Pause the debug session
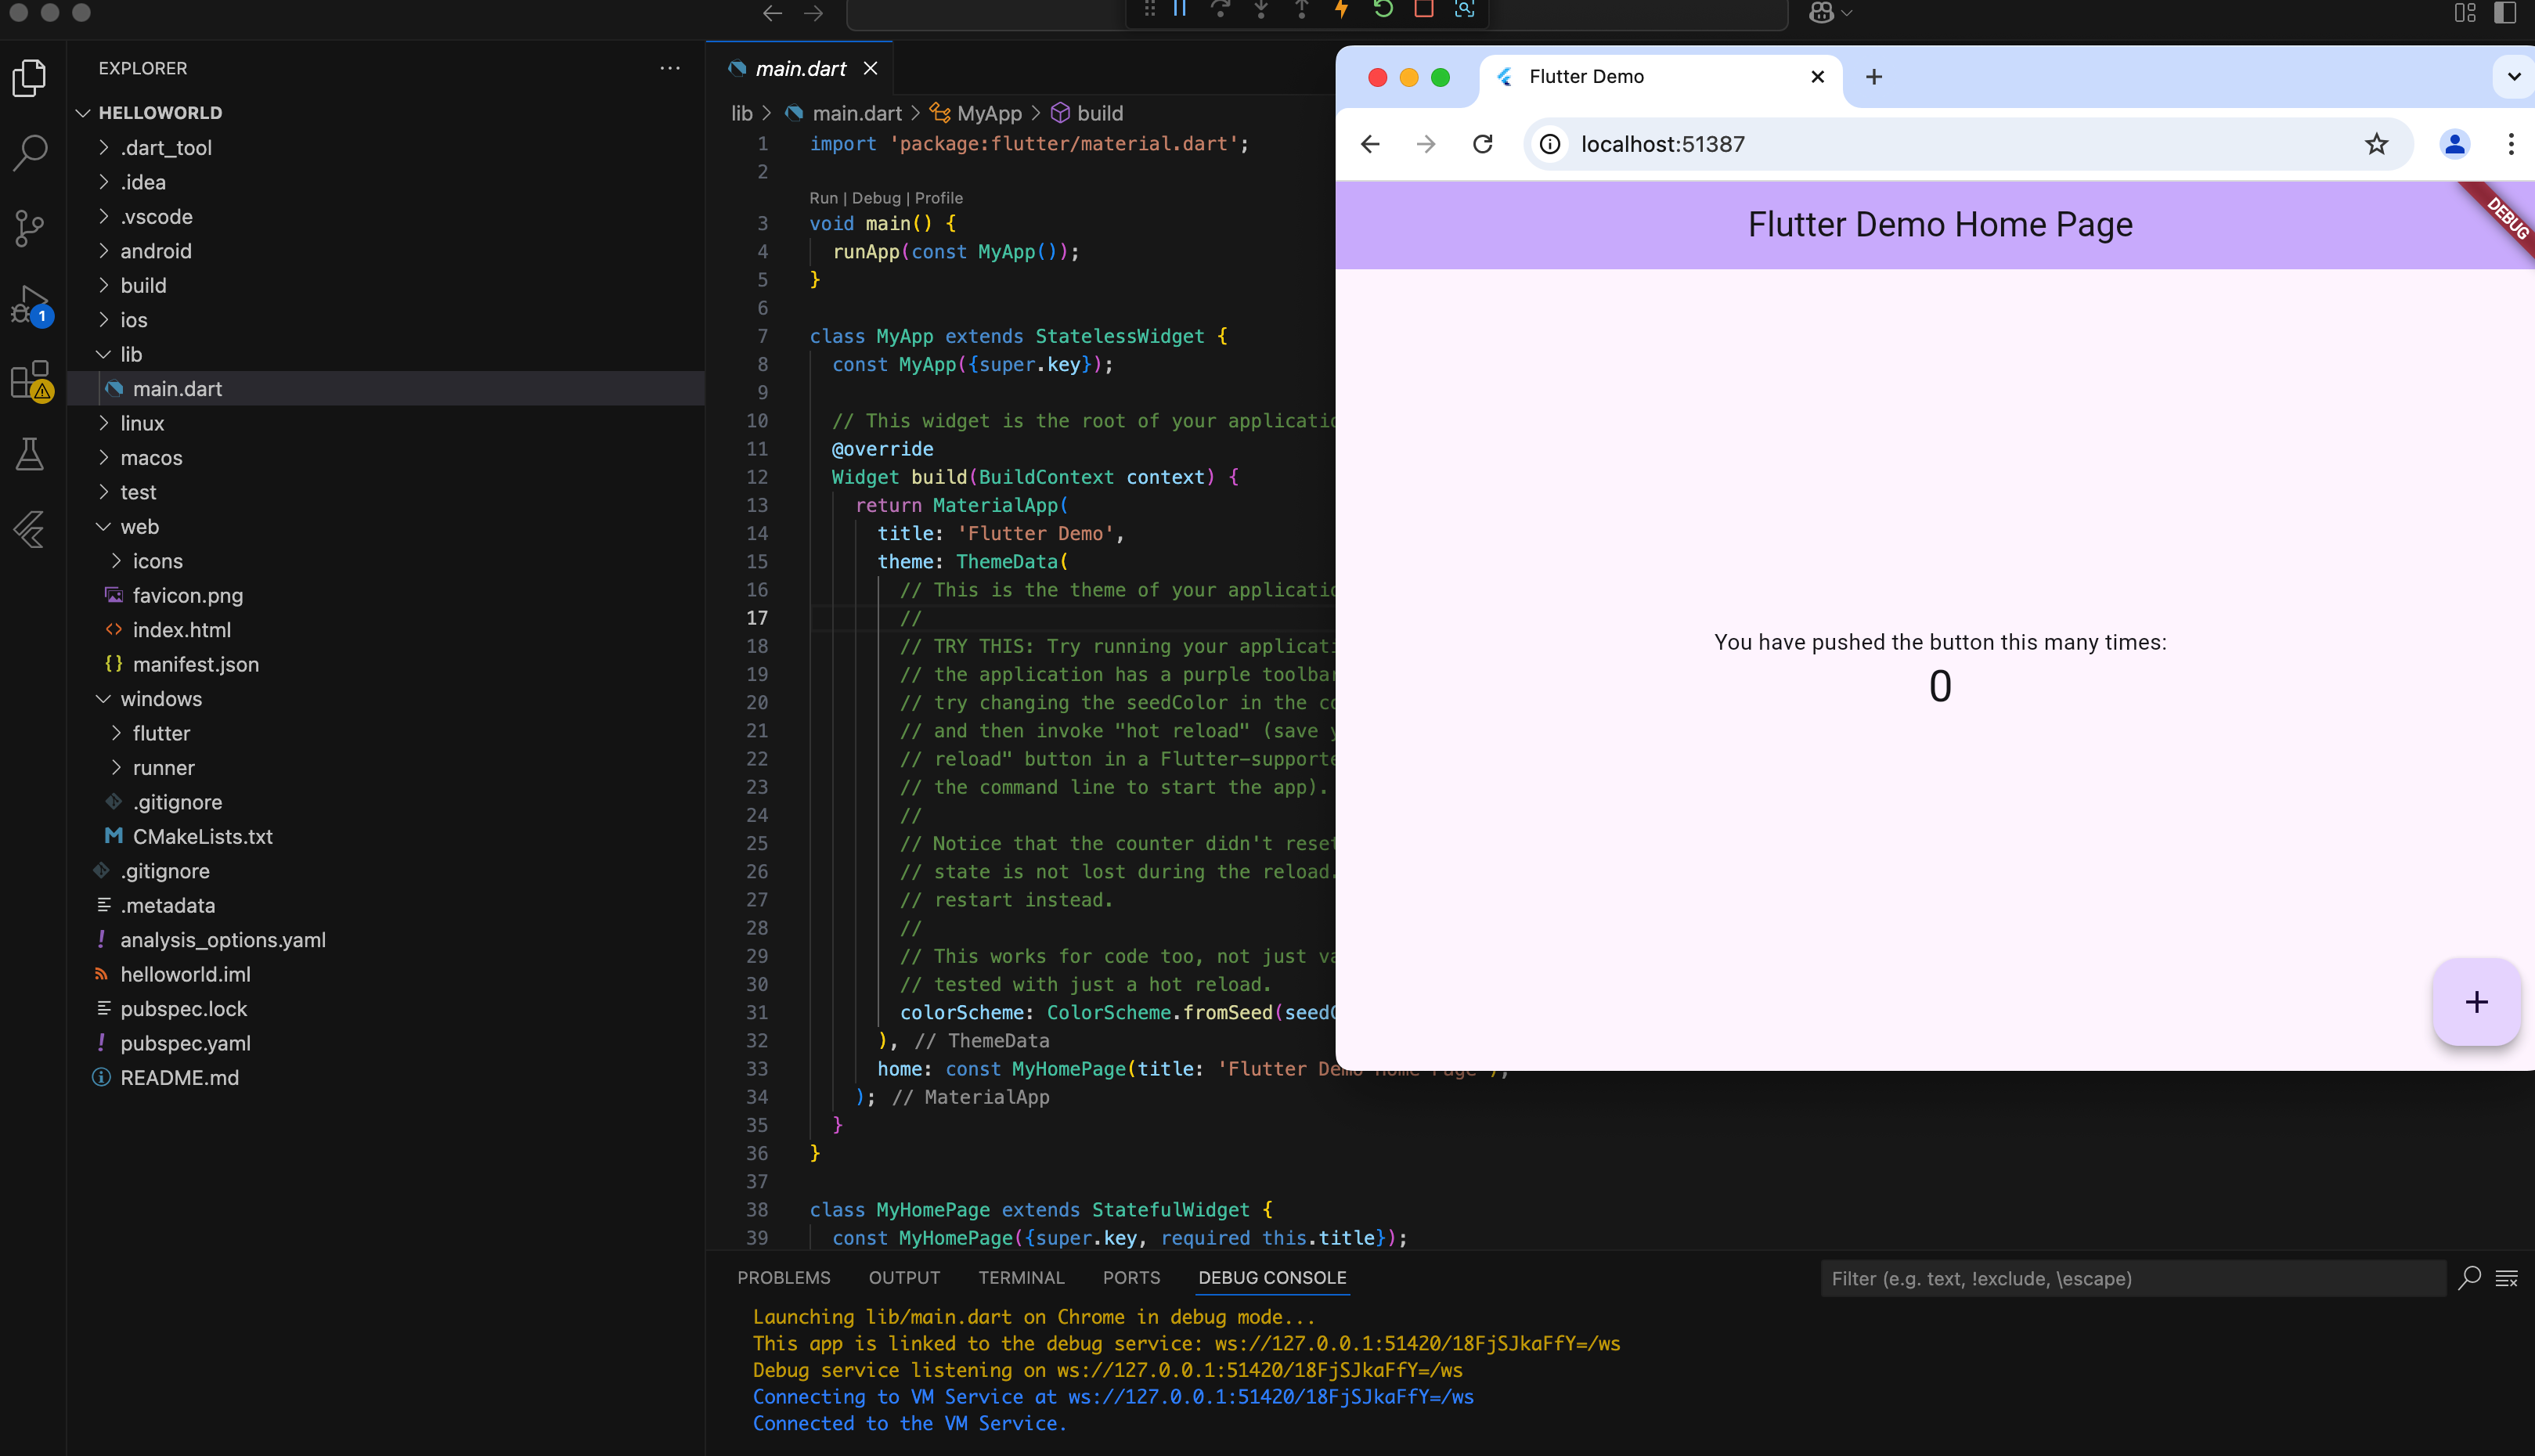Image resolution: width=2535 pixels, height=1456 pixels. (1180, 10)
